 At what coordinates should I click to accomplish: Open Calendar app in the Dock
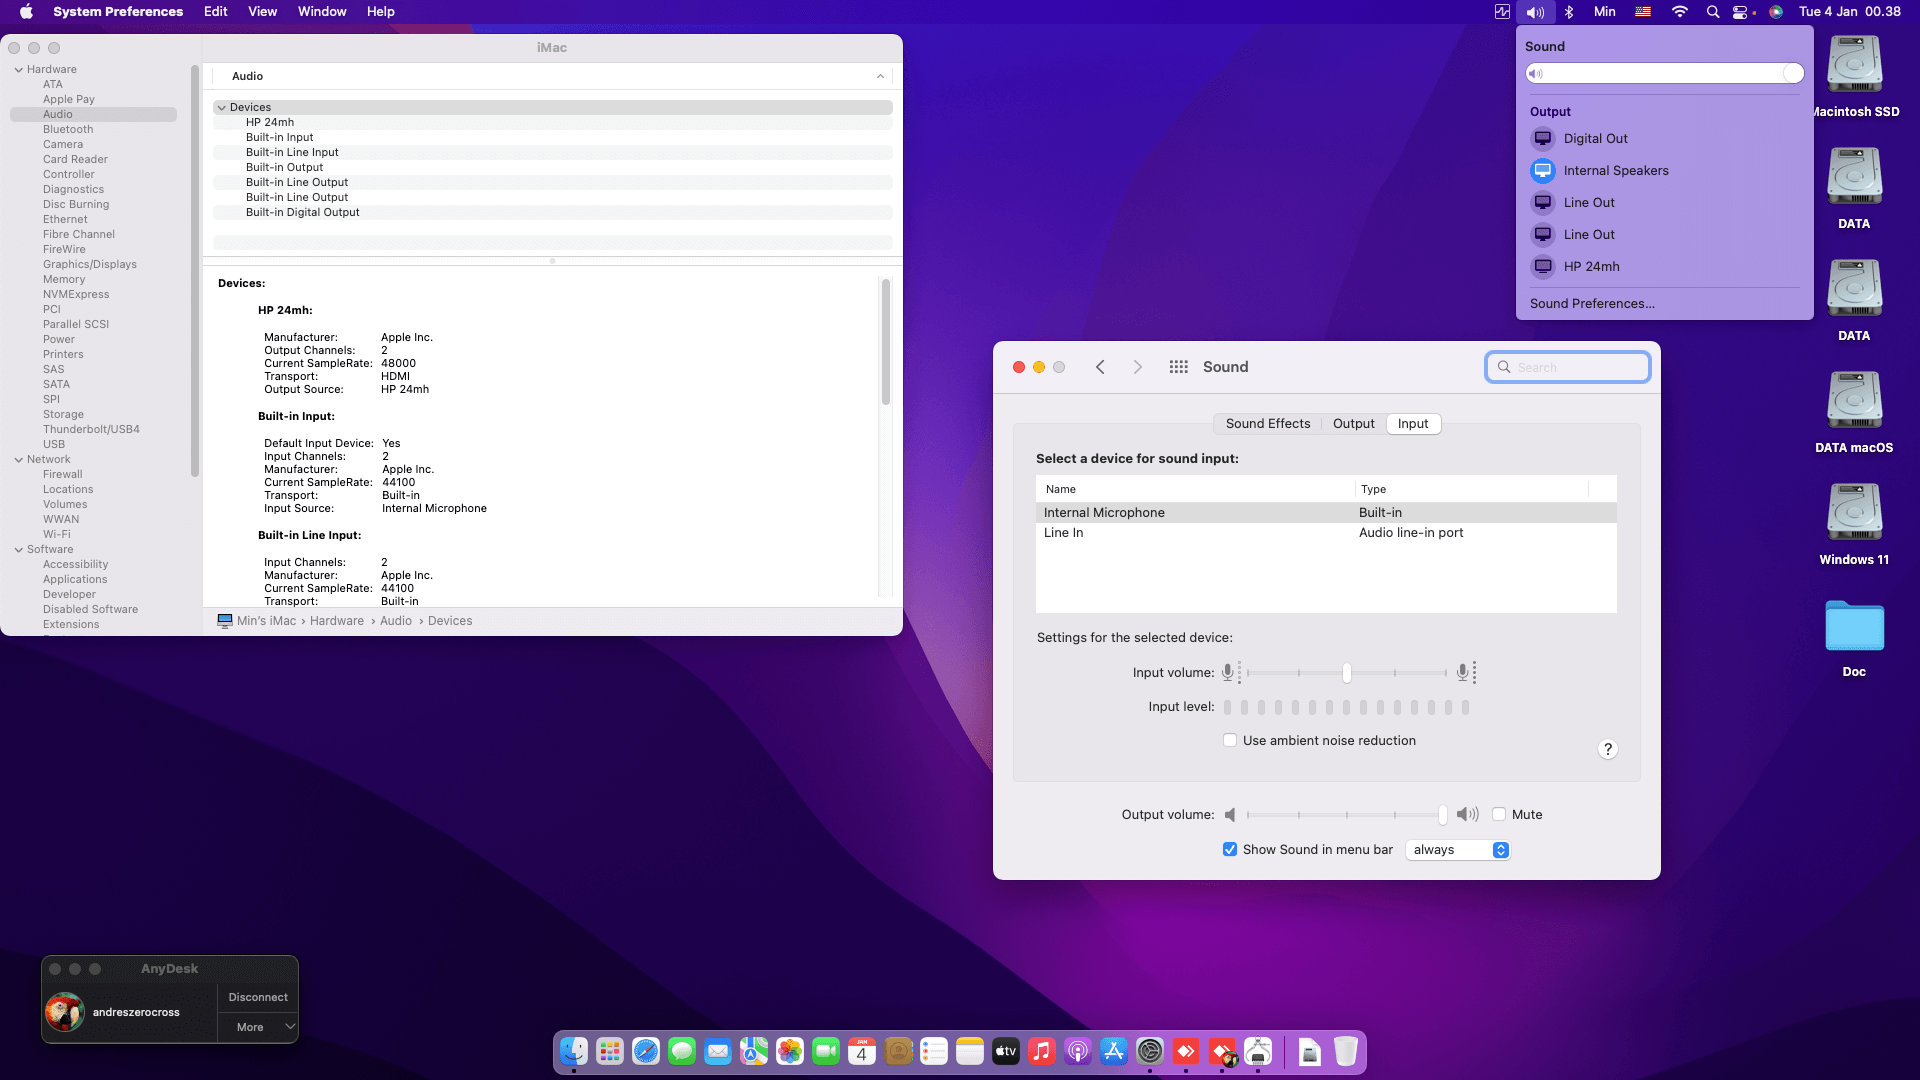(862, 1051)
